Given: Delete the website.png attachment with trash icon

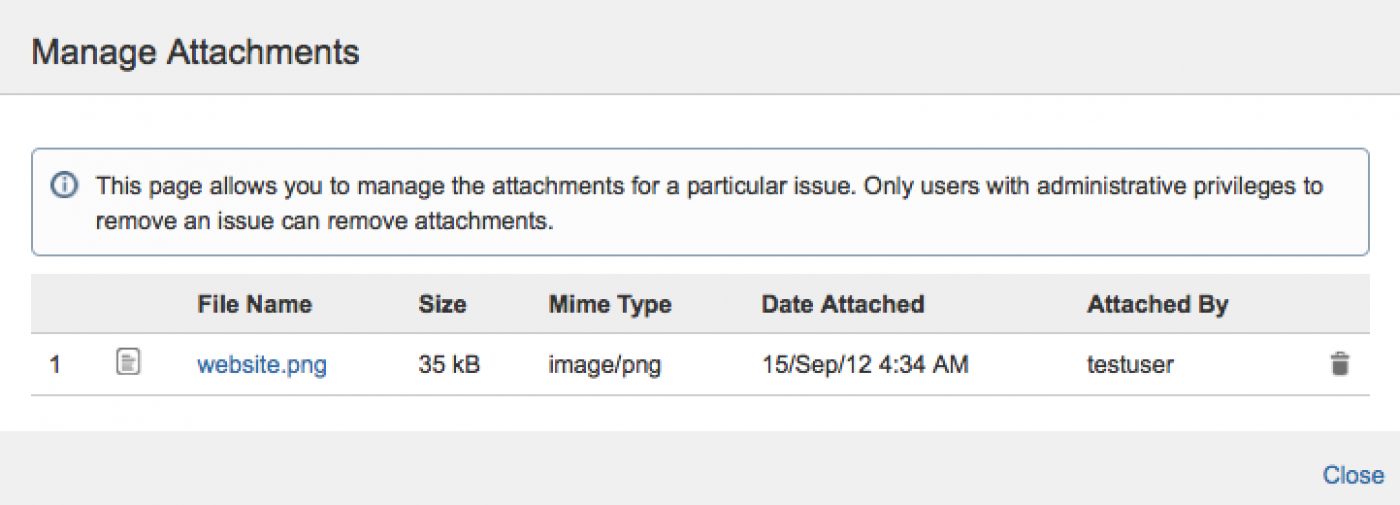Looking at the screenshot, I should pyautogui.click(x=1339, y=364).
